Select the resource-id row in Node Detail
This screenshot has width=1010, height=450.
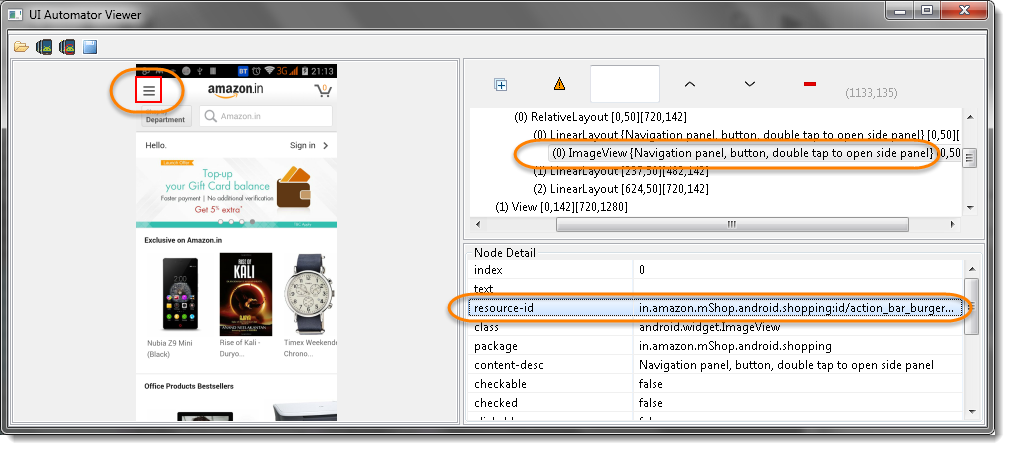click(x=716, y=308)
